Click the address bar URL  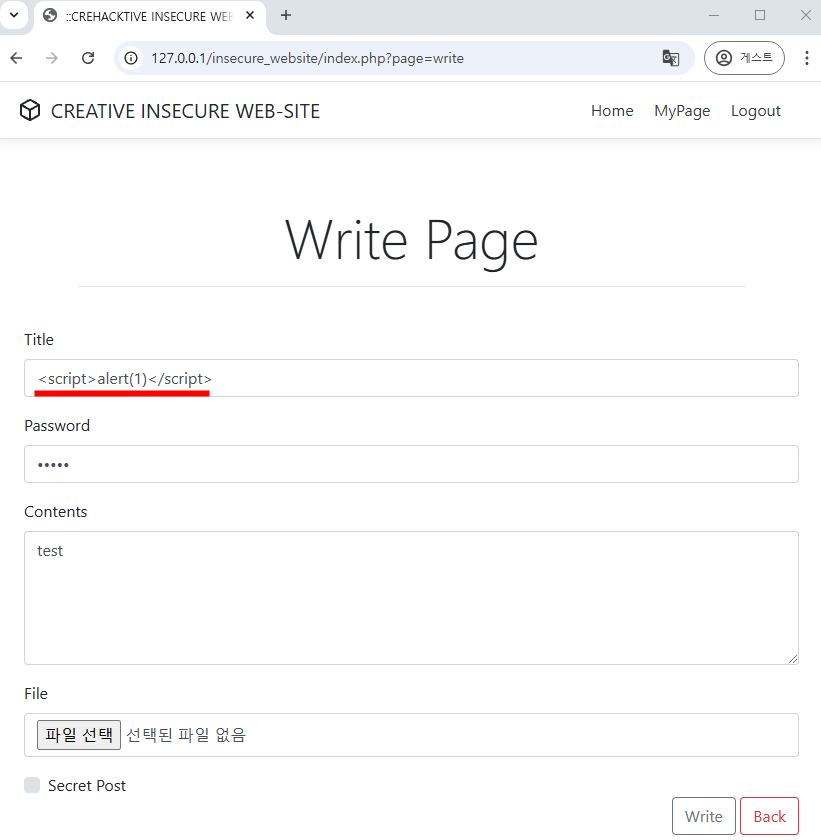pyautogui.click(x=307, y=58)
